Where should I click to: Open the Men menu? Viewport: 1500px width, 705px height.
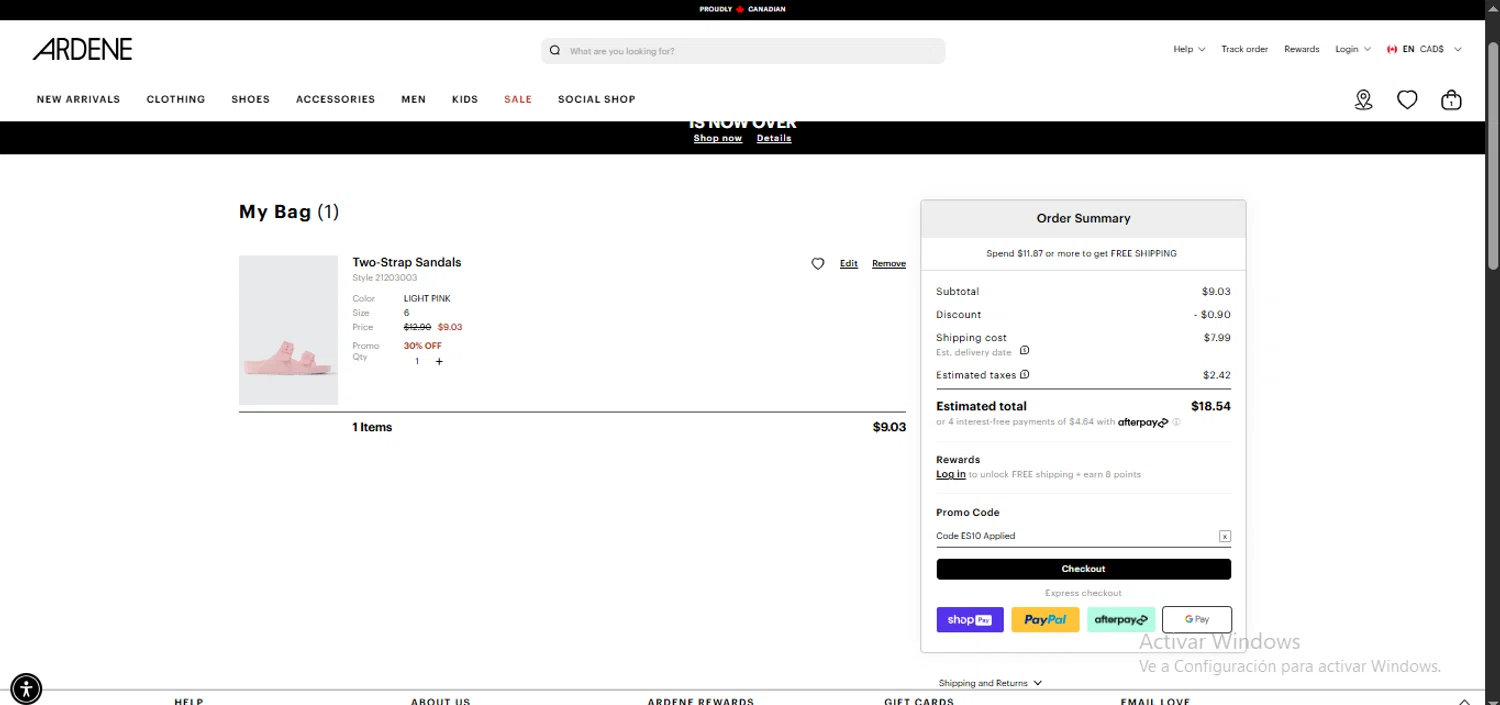coord(413,99)
